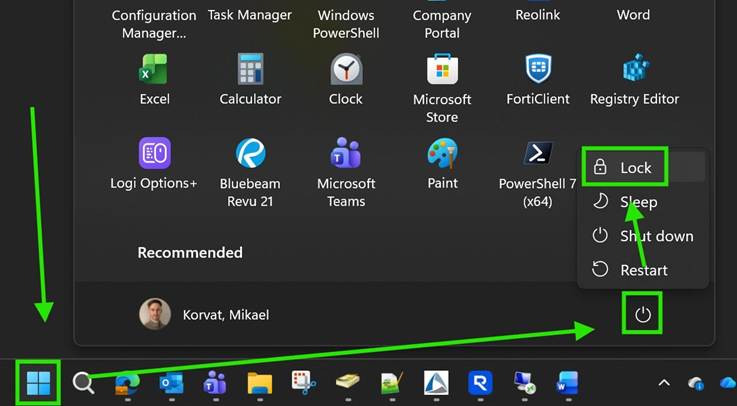
Task: Choose Lock in the power menu
Action: click(x=643, y=167)
